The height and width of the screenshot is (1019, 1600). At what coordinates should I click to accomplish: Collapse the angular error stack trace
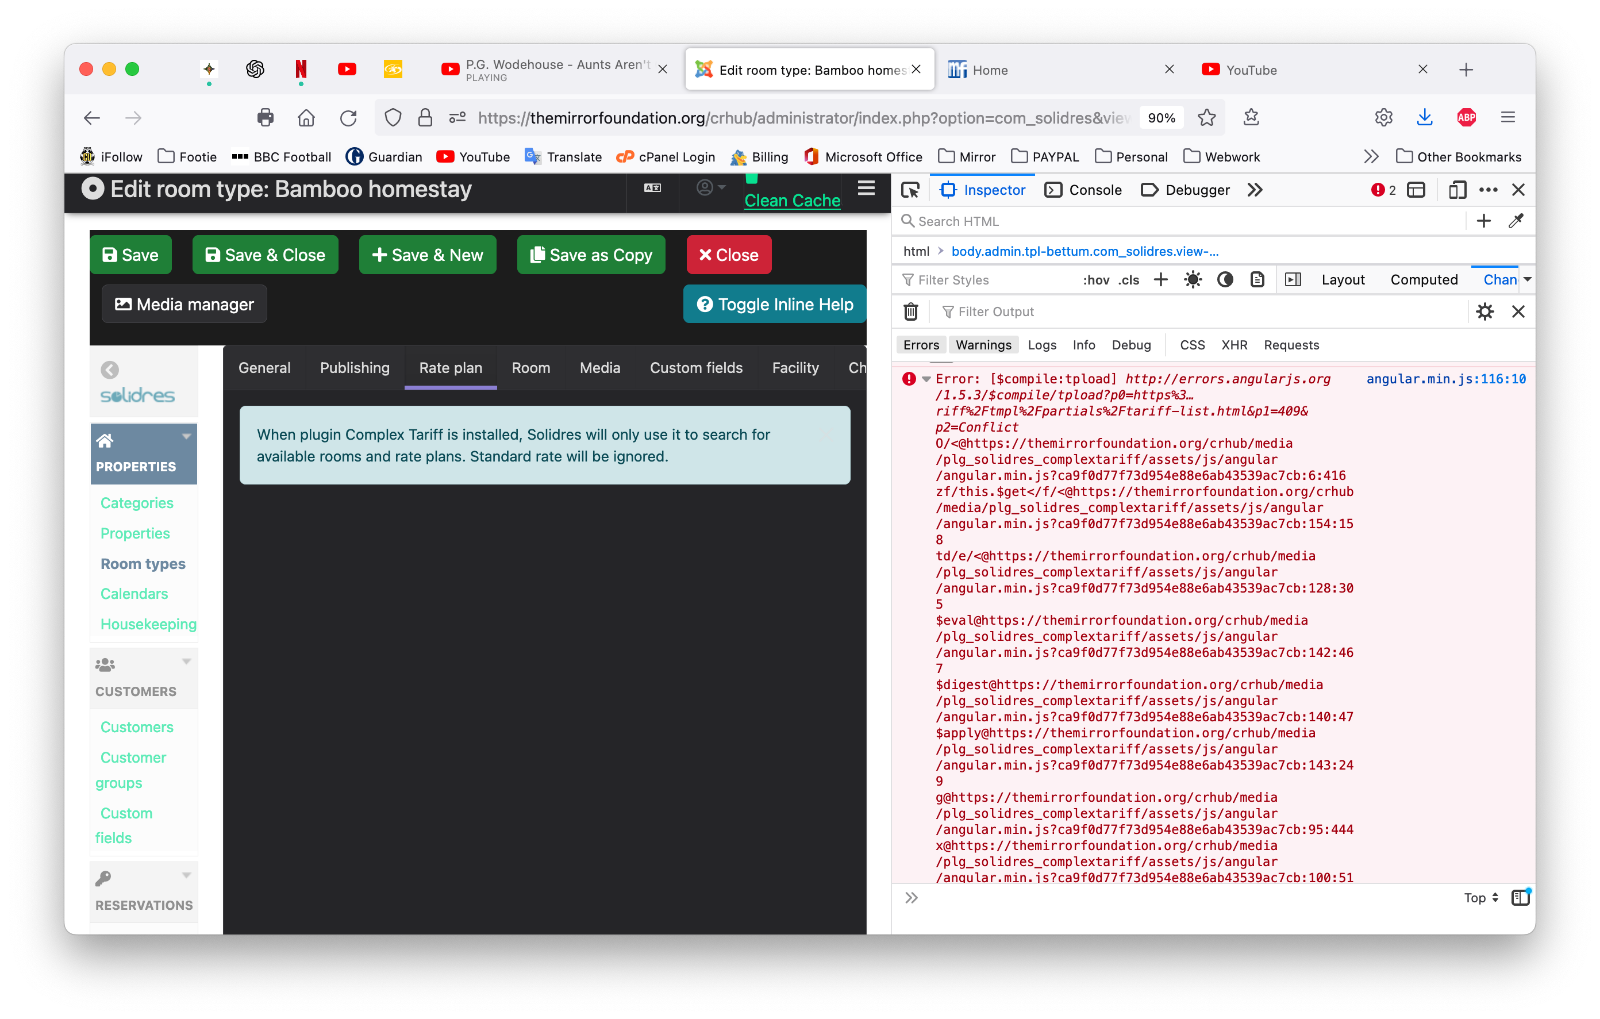(x=927, y=379)
